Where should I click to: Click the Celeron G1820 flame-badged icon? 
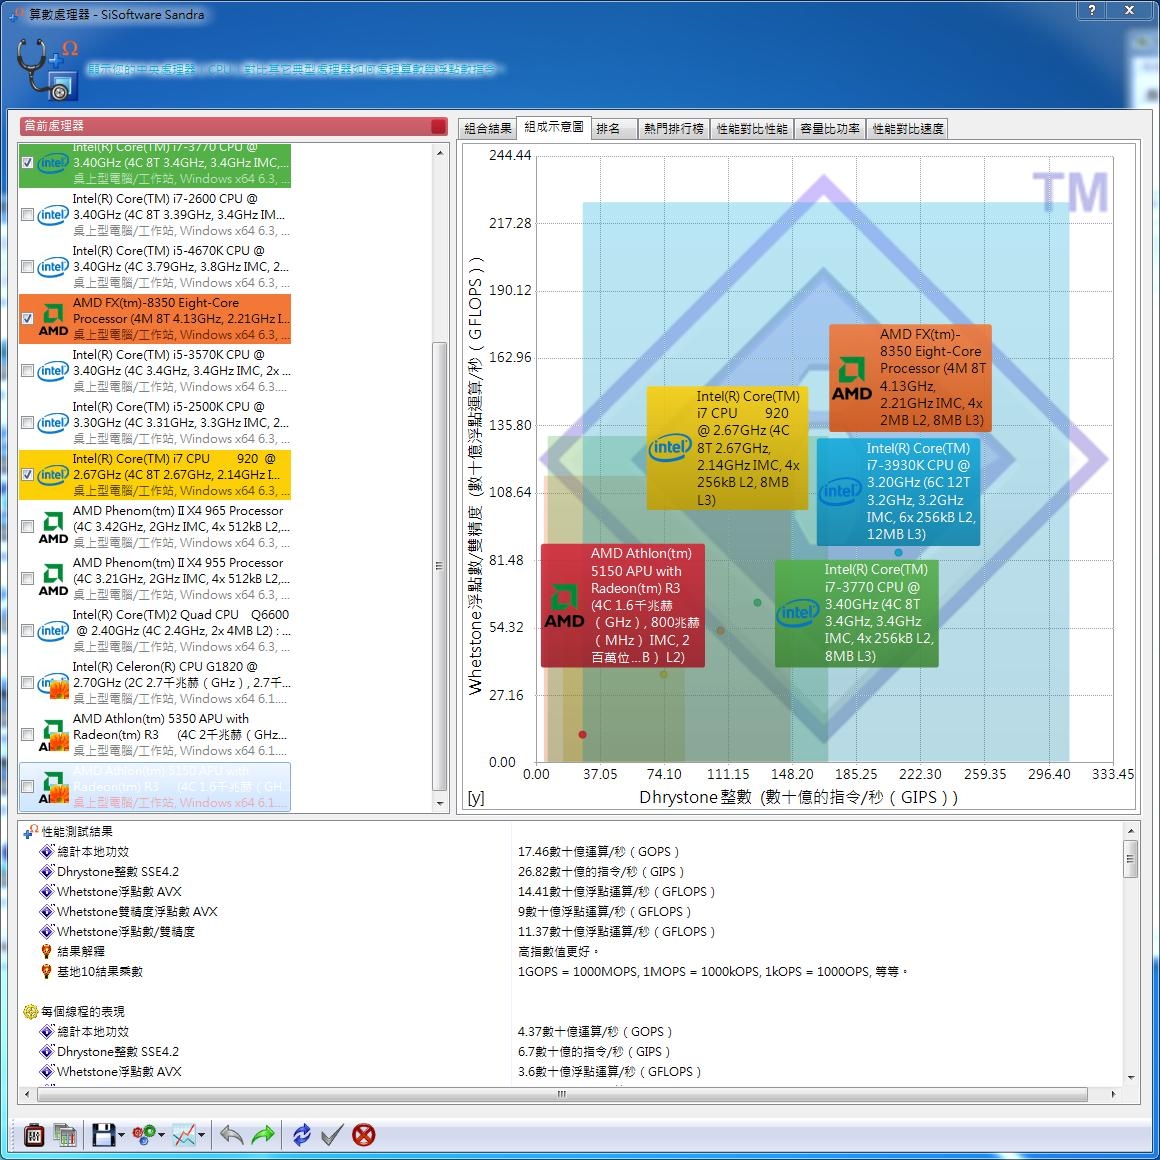[53, 683]
